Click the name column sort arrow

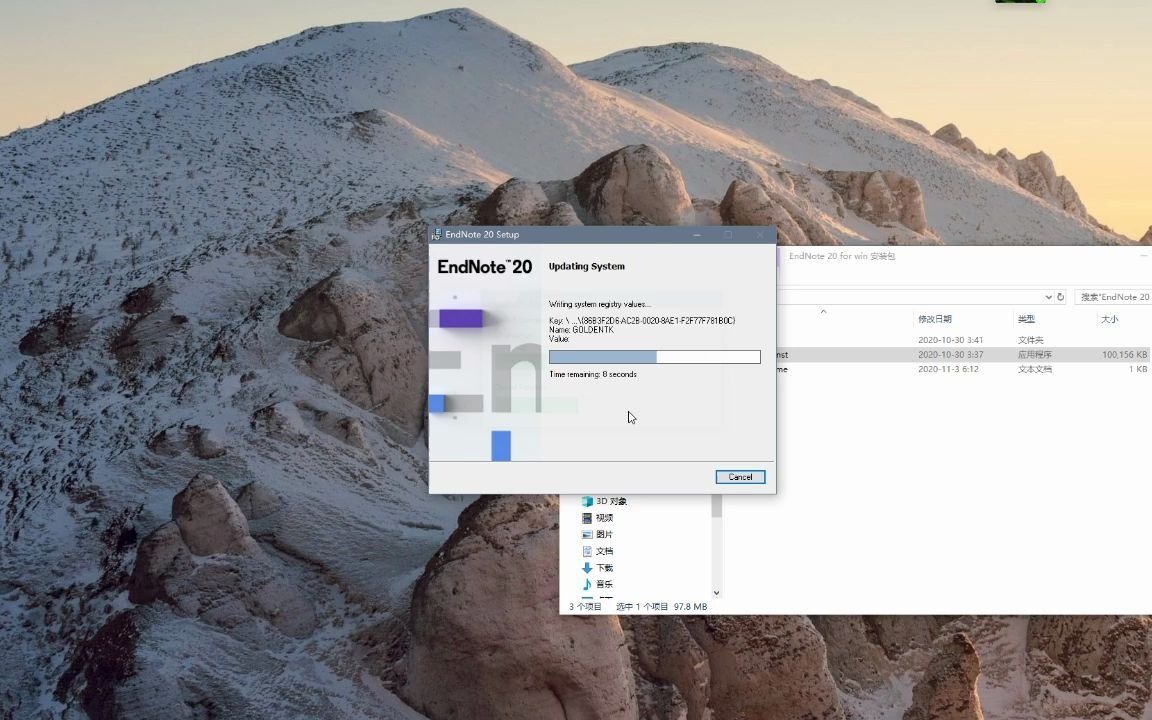tap(823, 312)
